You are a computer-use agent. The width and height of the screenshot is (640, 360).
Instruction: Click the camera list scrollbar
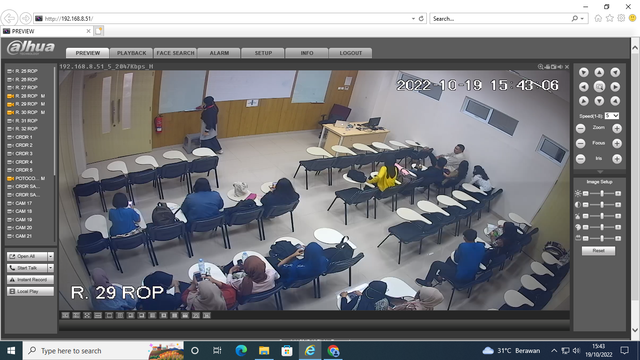55,122
